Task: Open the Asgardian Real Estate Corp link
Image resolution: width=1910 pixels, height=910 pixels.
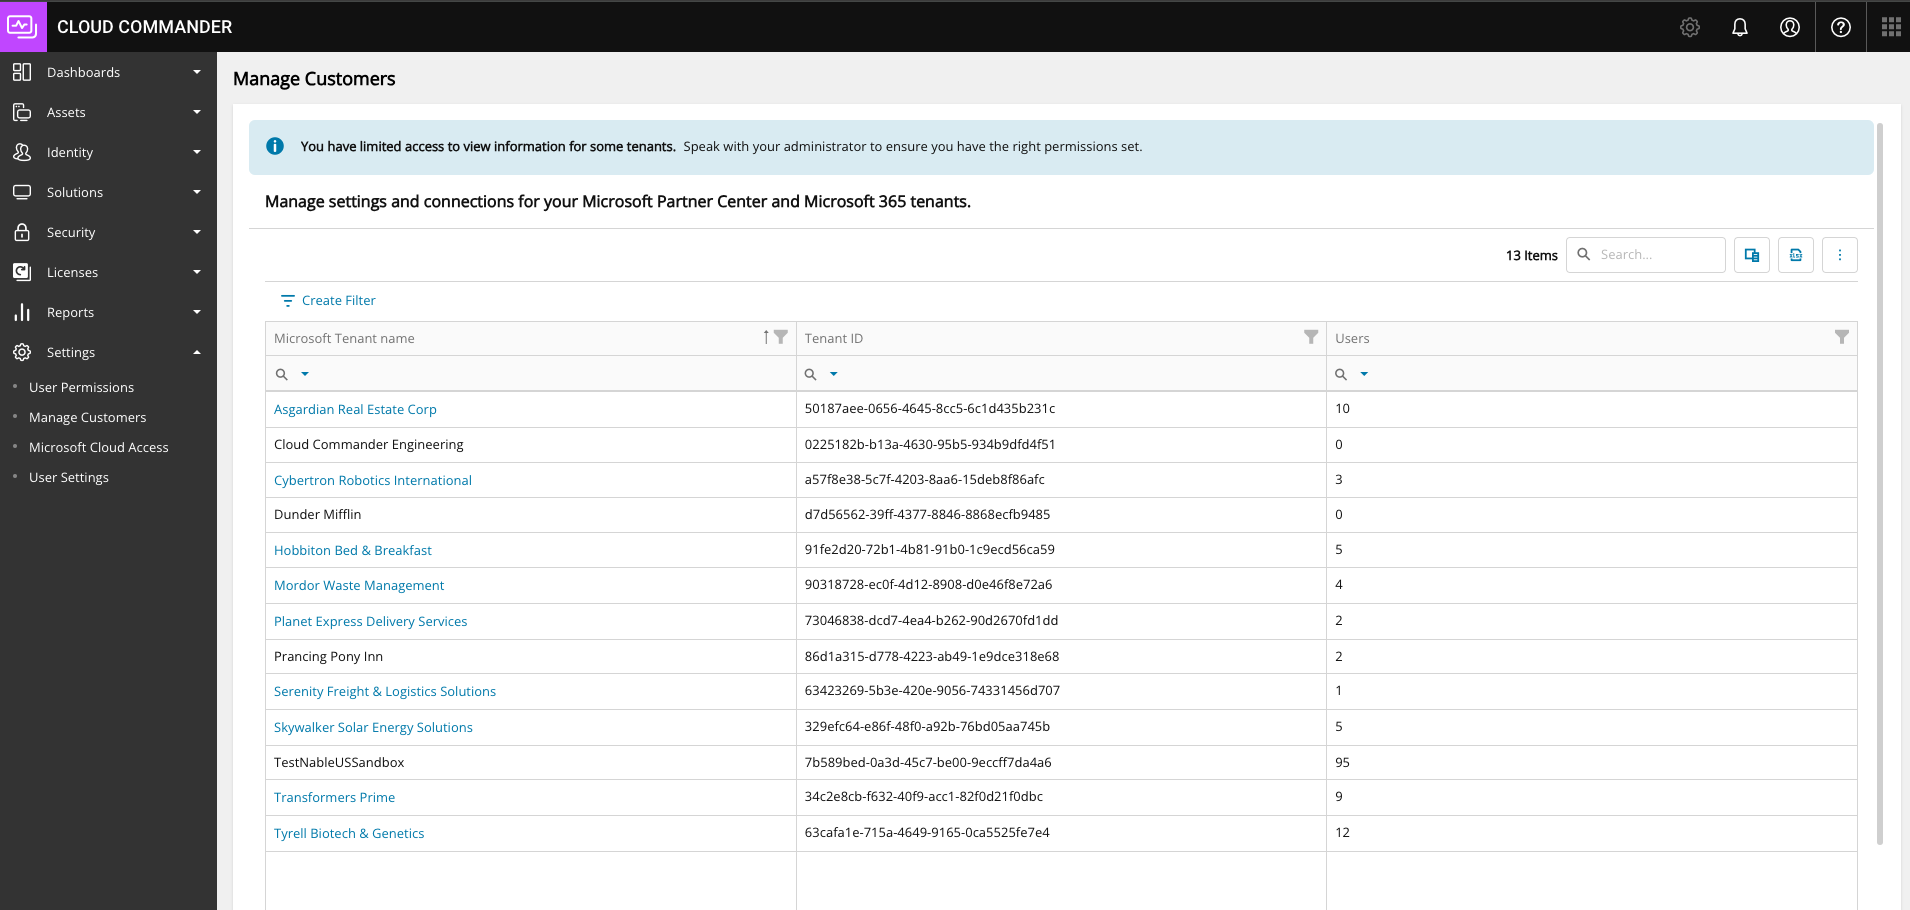Action: (355, 409)
